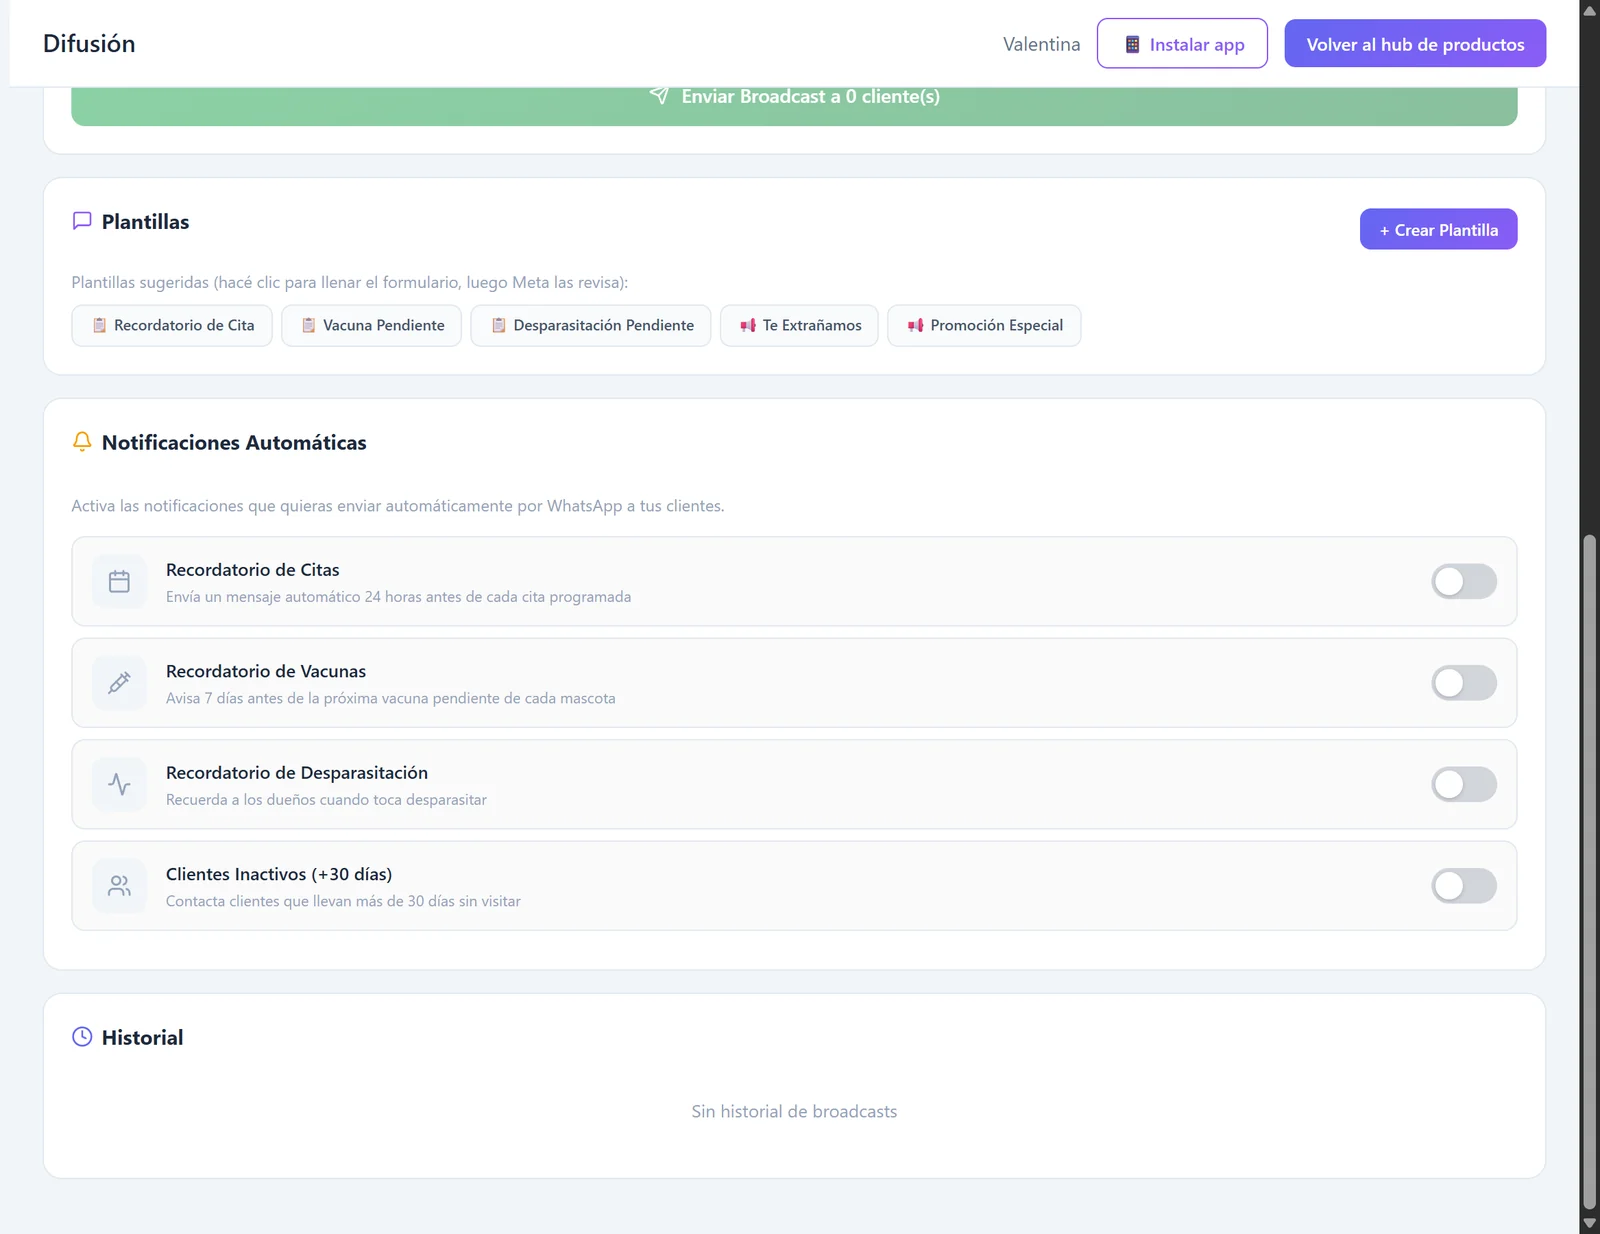The height and width of the screenshot is (1234, 1600).
Task: Go back via Volver al hub de productos
Action: pyautogui.click(x=1415, y=44)
